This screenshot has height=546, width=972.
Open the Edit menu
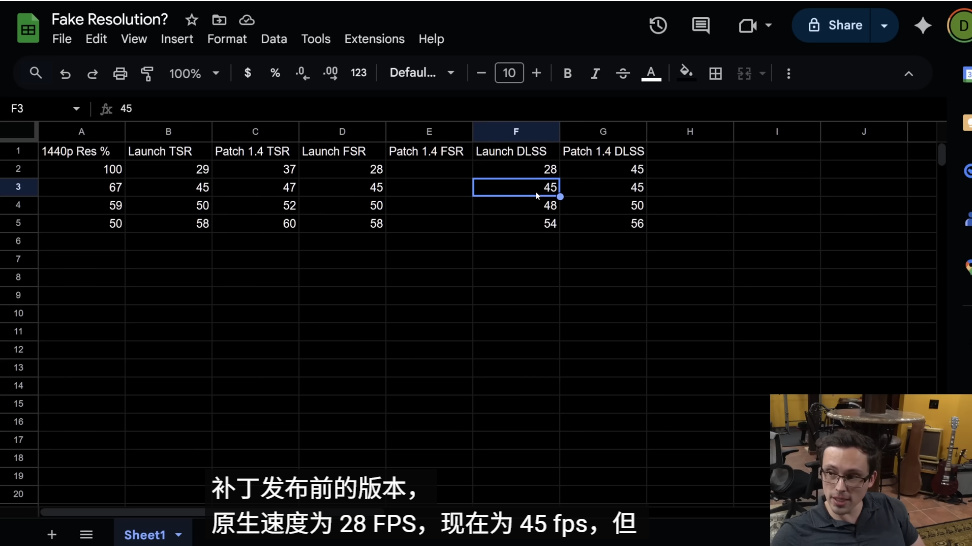click(x=96, y=39)
